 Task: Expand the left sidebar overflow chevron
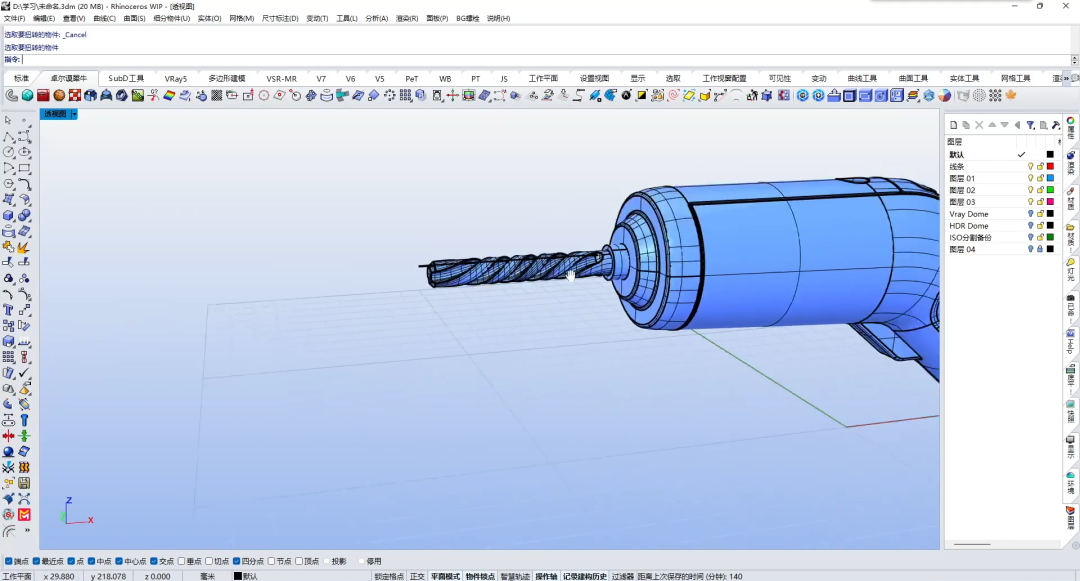tap(28, 530)
